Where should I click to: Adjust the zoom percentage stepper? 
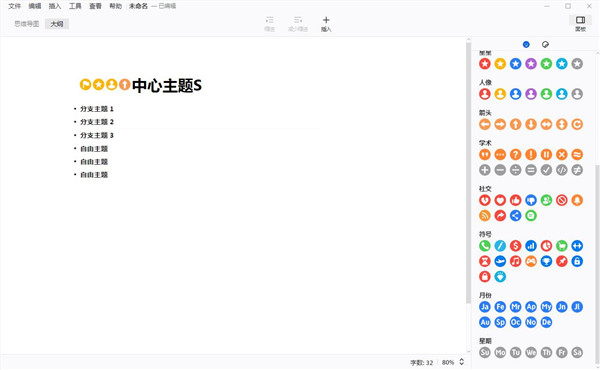click(461, 362)
